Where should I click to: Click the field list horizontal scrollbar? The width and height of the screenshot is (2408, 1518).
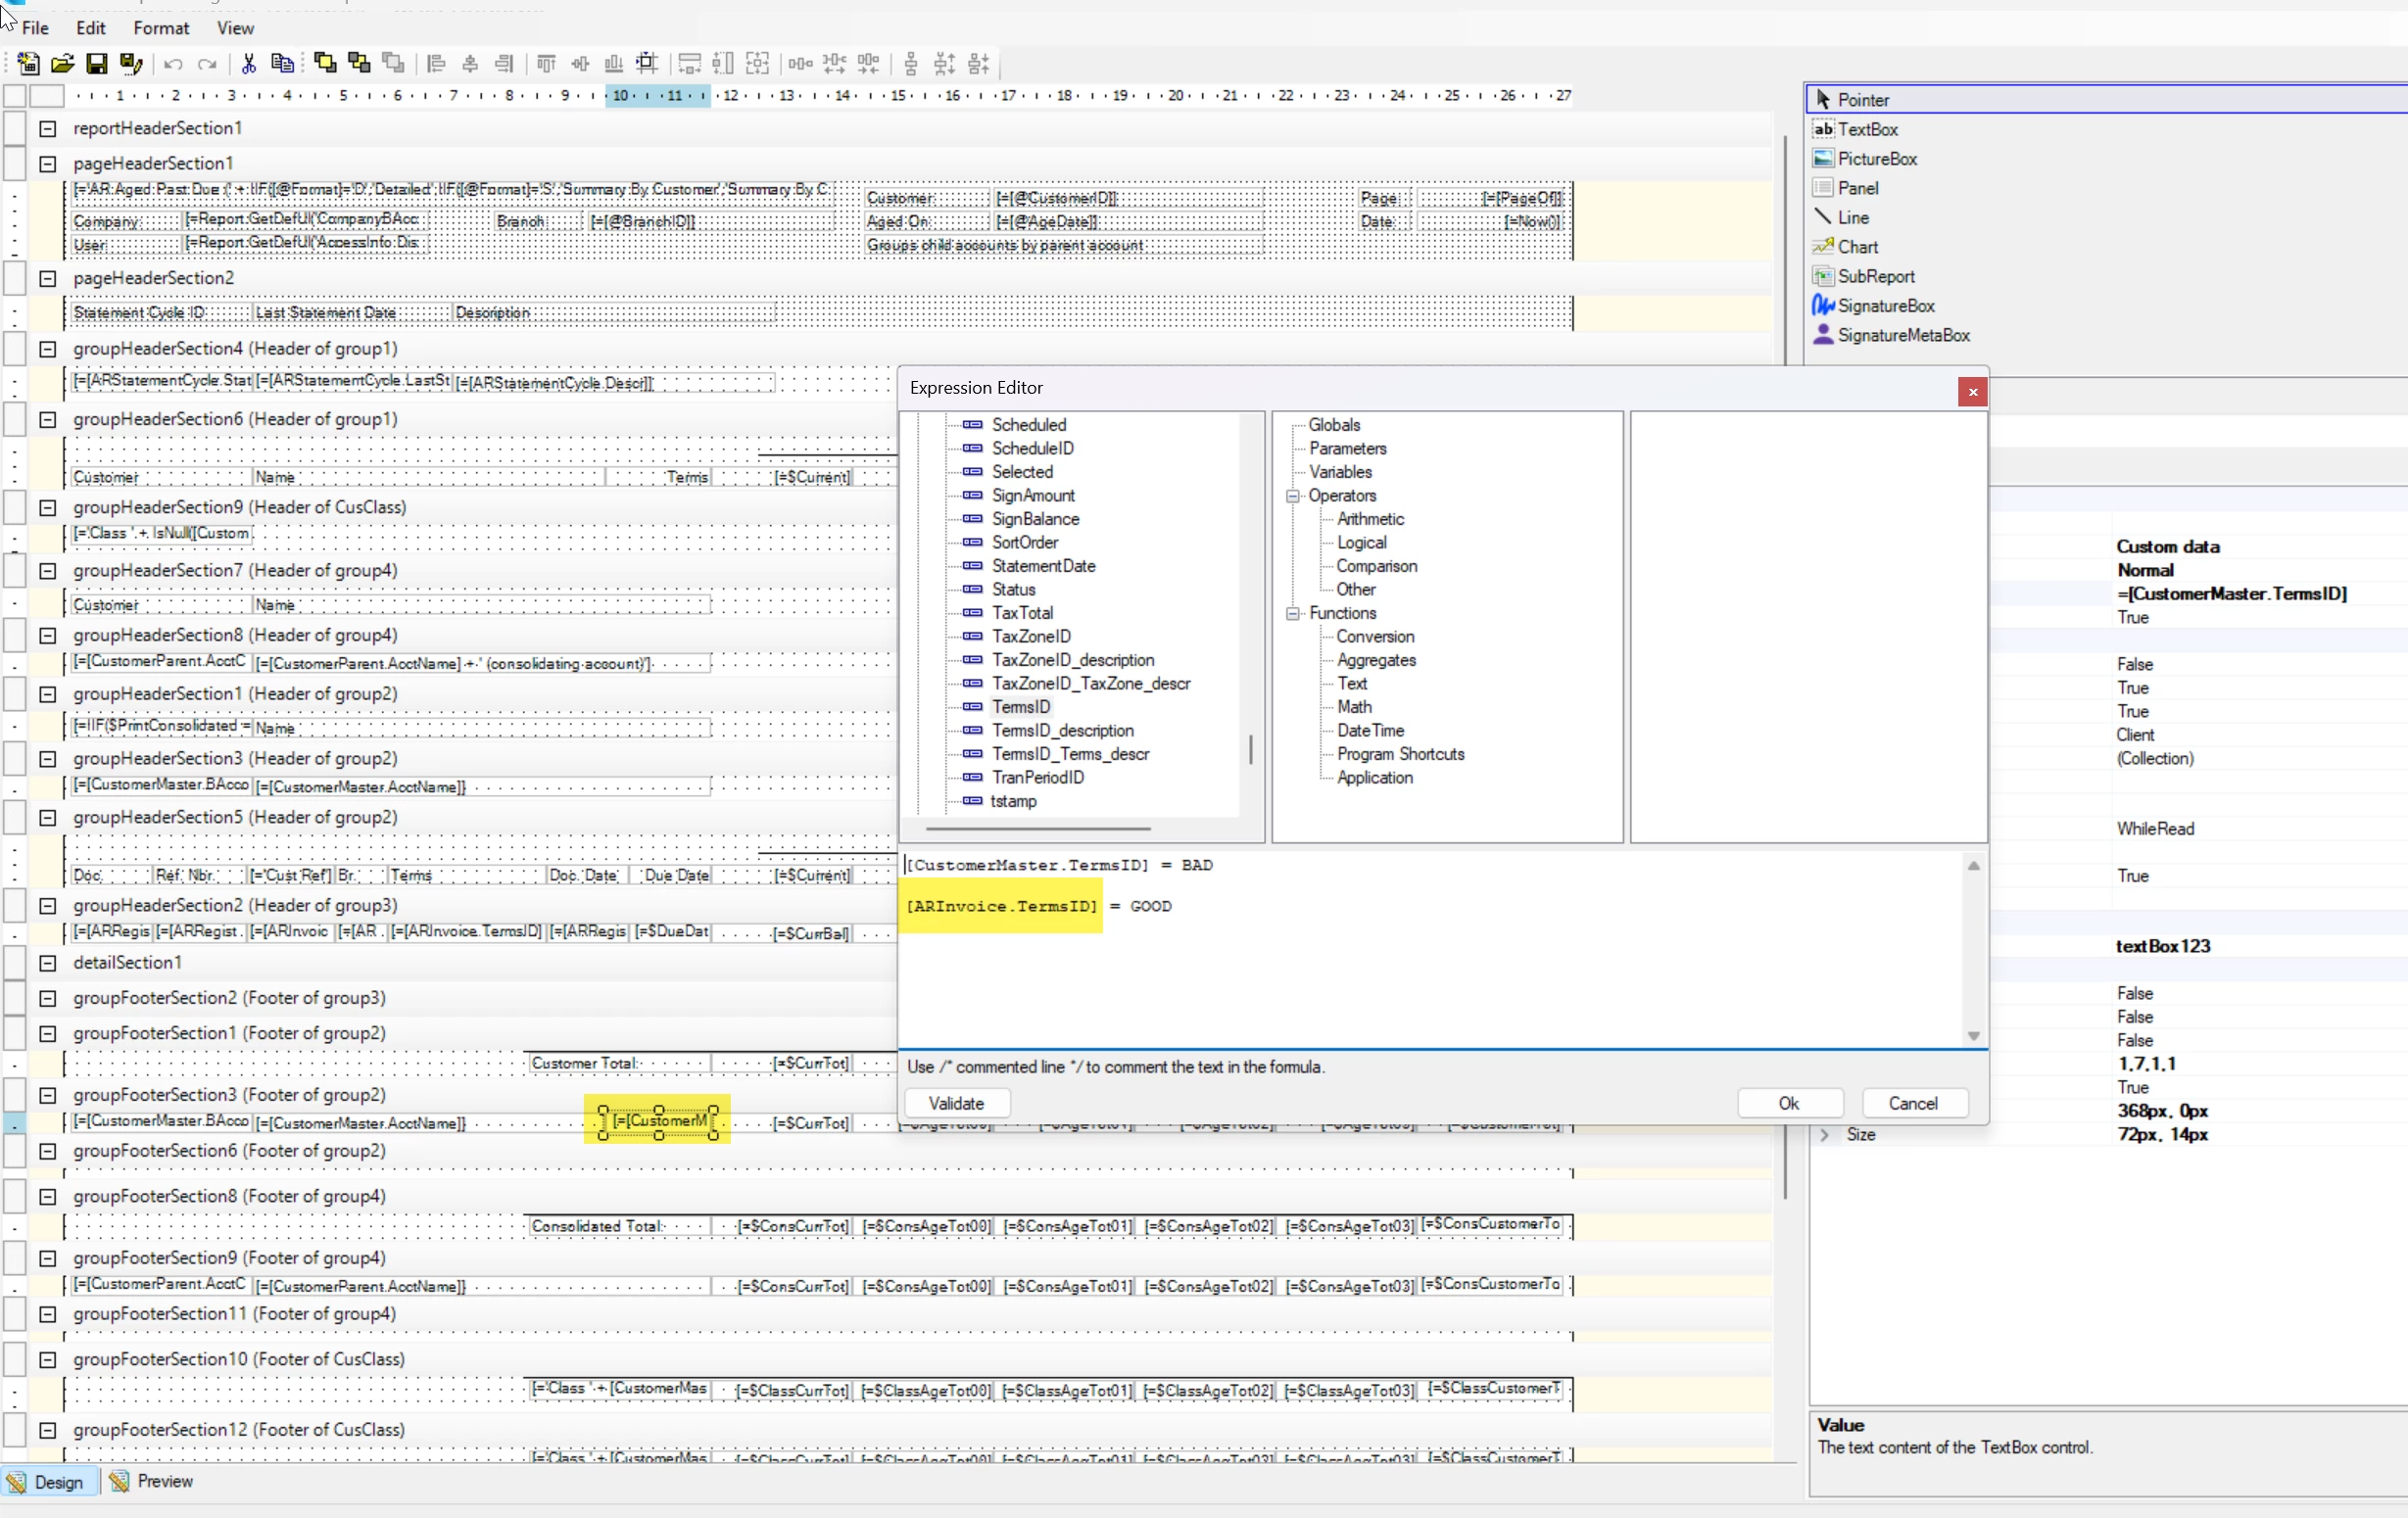1037,829
